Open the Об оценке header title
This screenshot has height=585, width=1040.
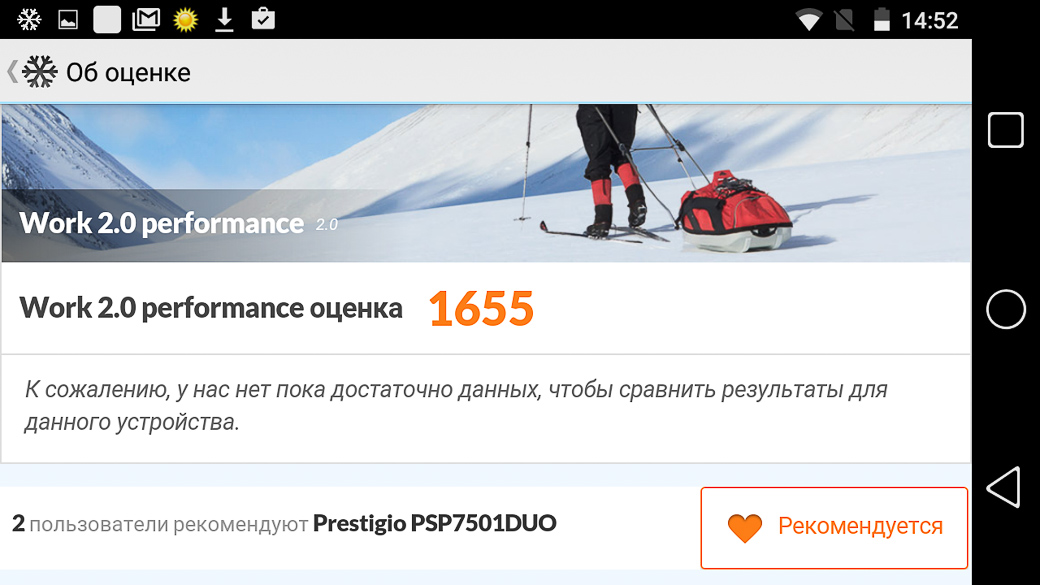pyautogui.click(x=128, y=72)
